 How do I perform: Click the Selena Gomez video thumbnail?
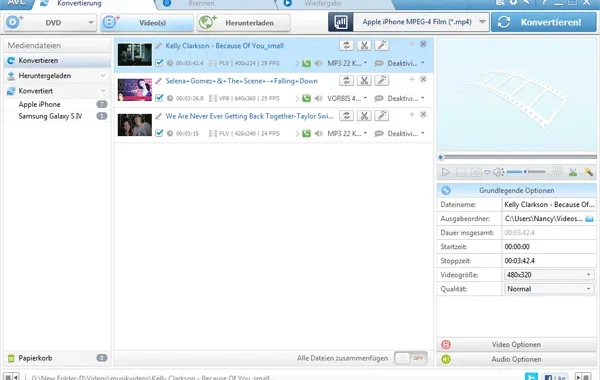coord(135,90)
